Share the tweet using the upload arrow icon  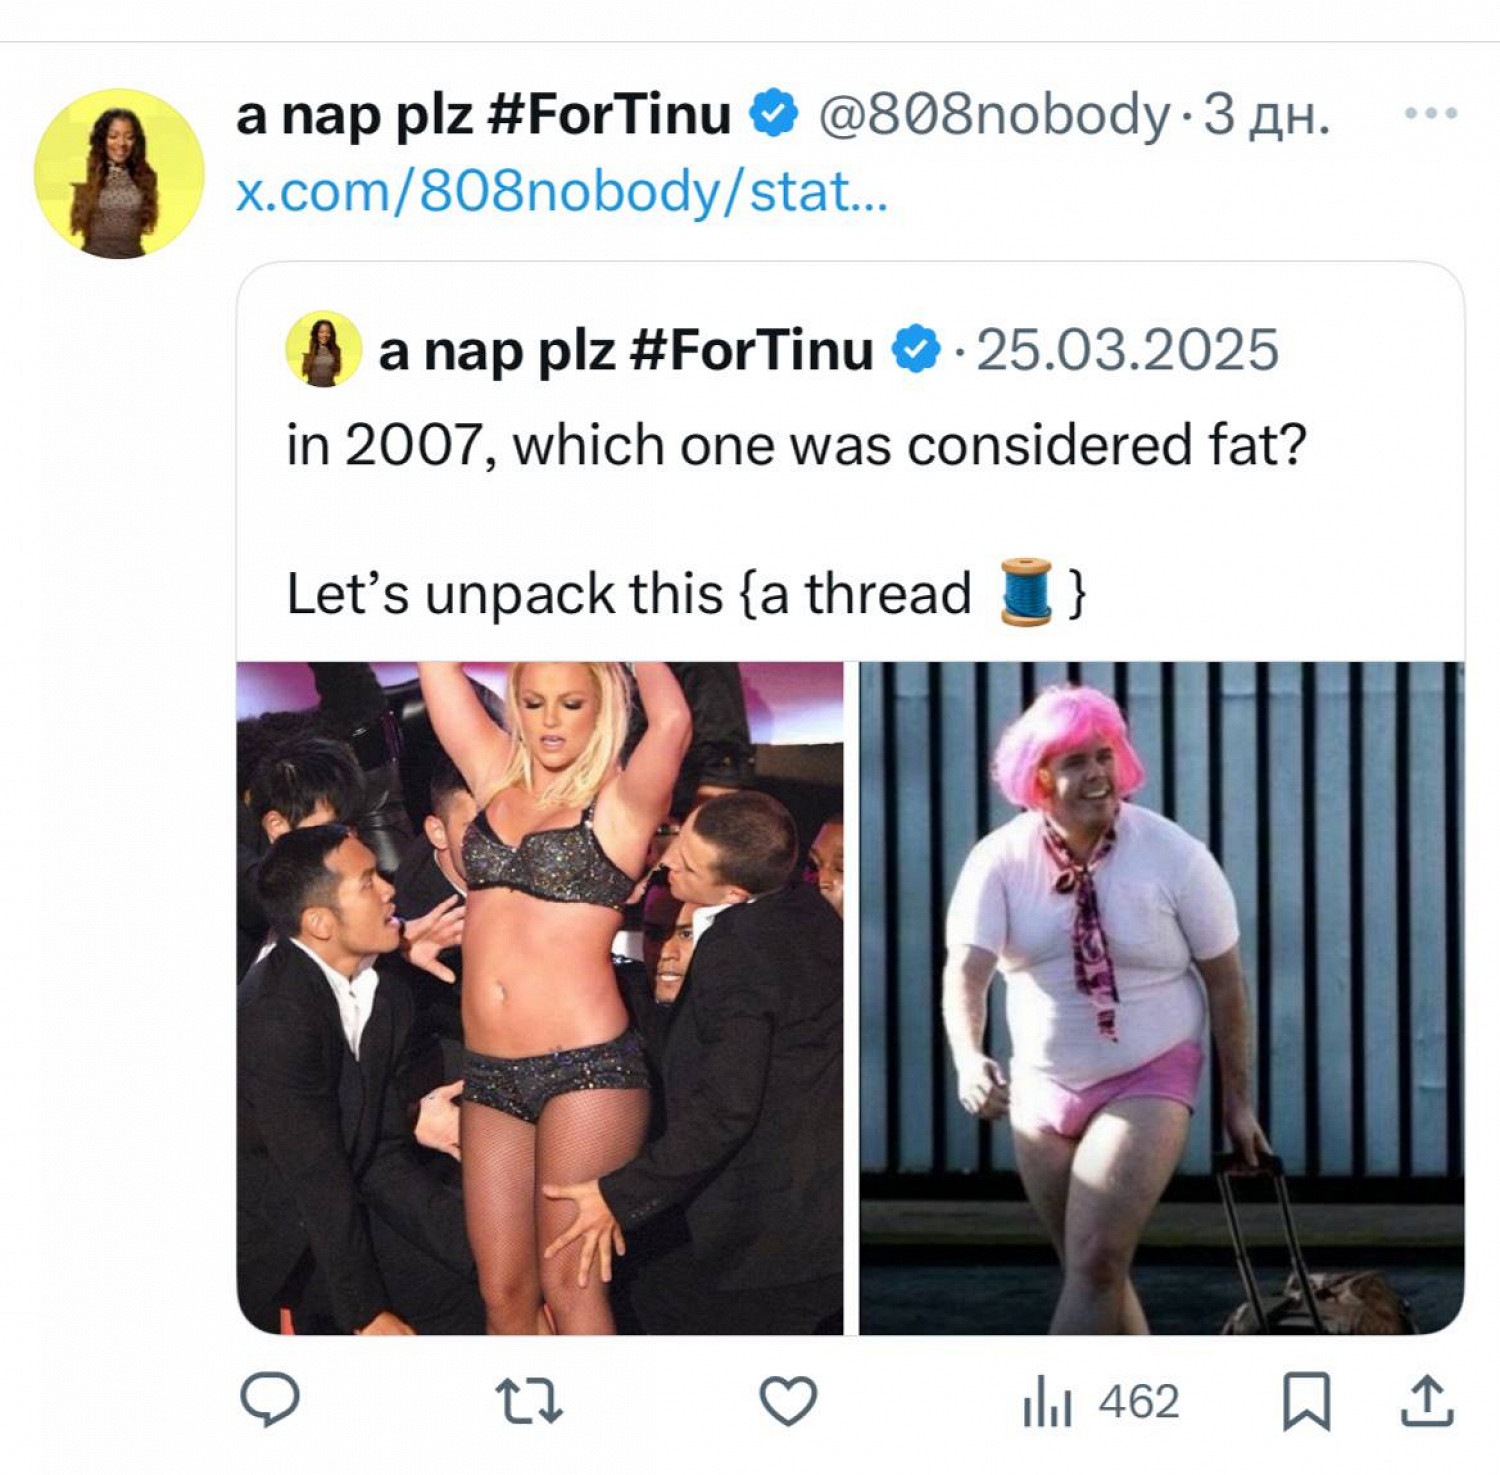(x=1425, y=1400)
